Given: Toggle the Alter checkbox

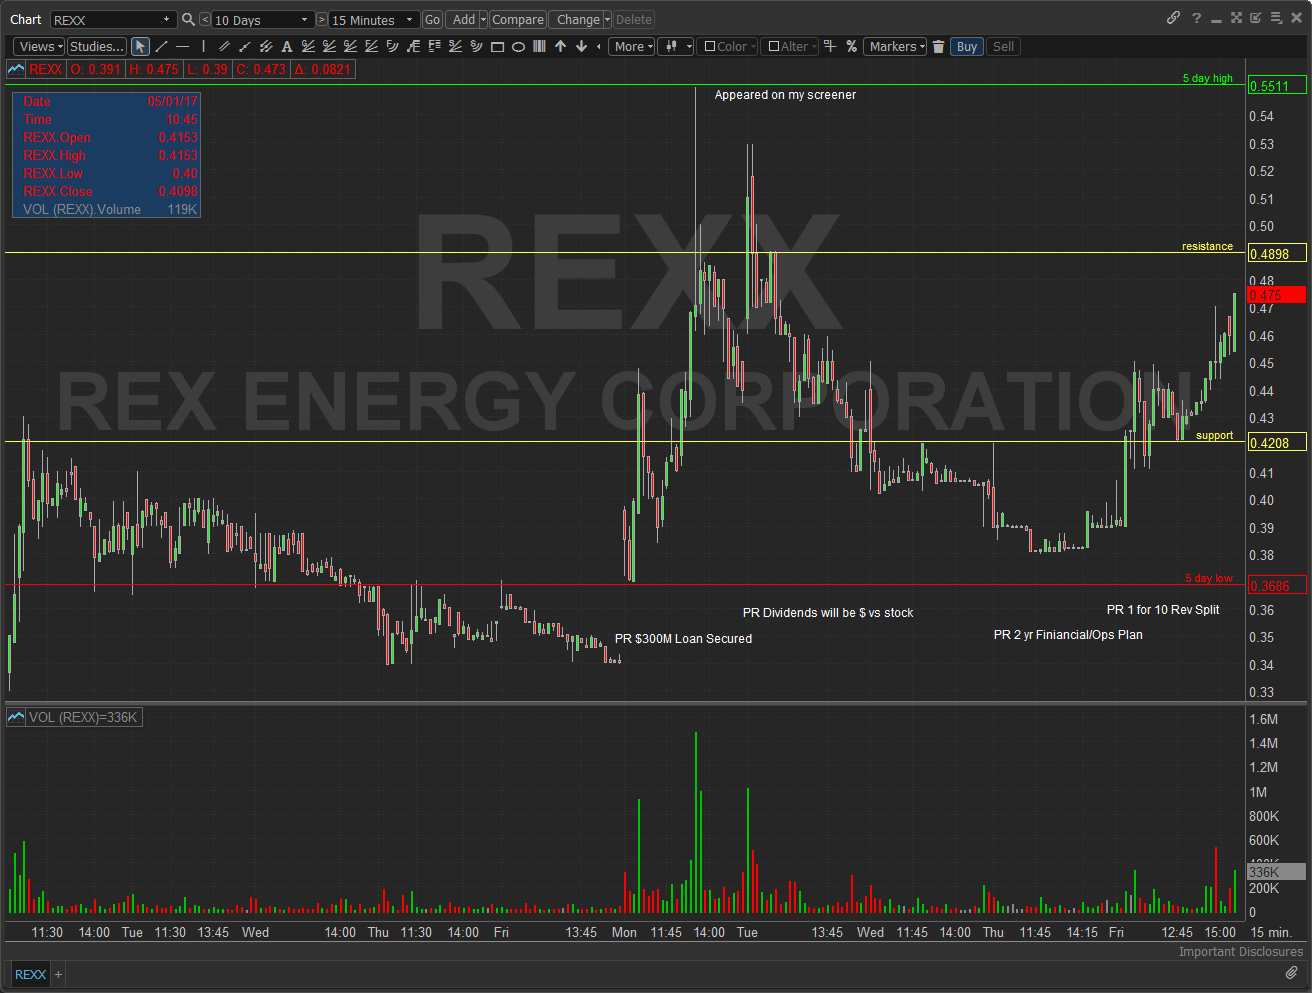Looking at the screenshot, I should click(x=774, y=46).
